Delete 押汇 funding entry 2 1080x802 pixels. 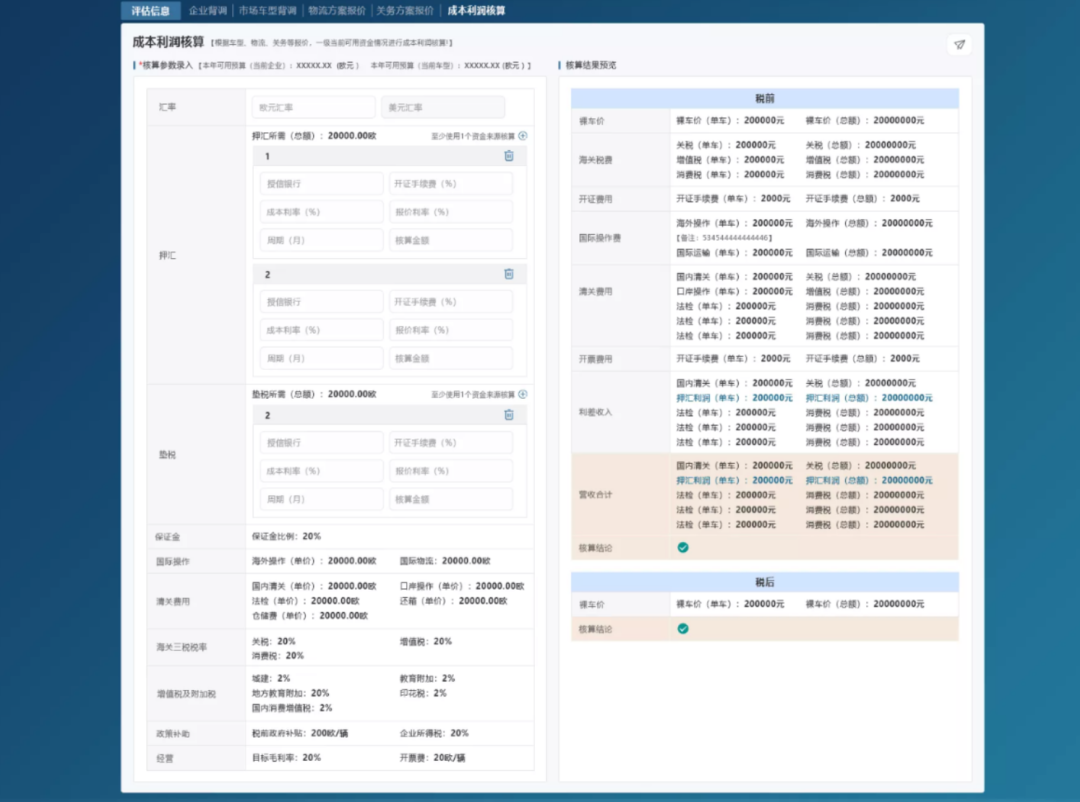pyautogui.click(x=509, y=274)
